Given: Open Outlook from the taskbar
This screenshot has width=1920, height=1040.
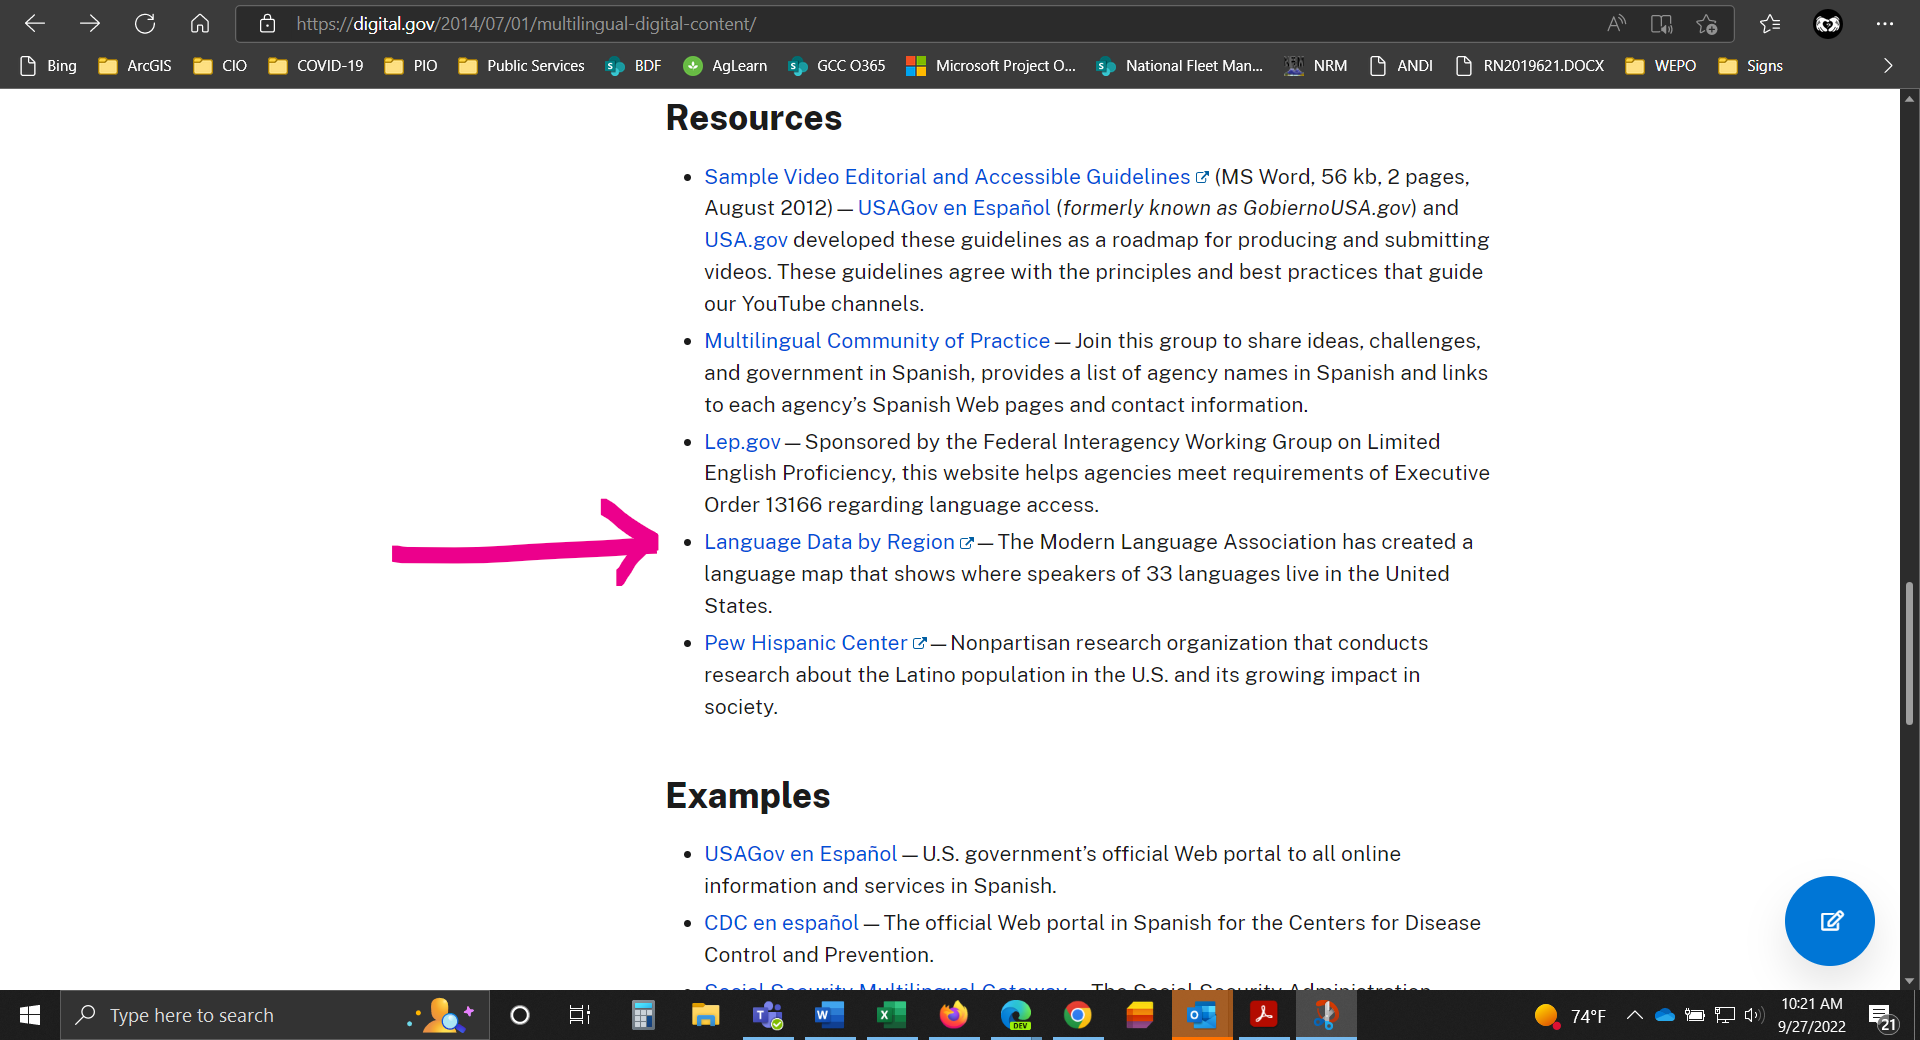Looking at the screenshot, I should click(x=1201, y=1015).
